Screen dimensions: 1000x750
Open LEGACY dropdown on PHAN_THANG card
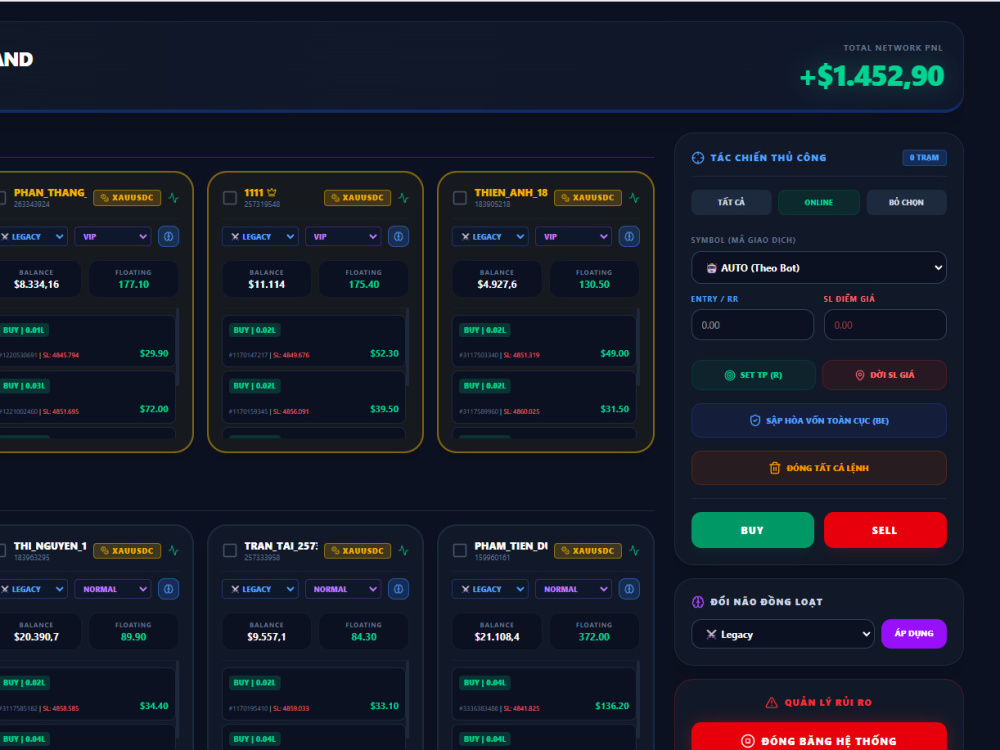coord(32,237)
